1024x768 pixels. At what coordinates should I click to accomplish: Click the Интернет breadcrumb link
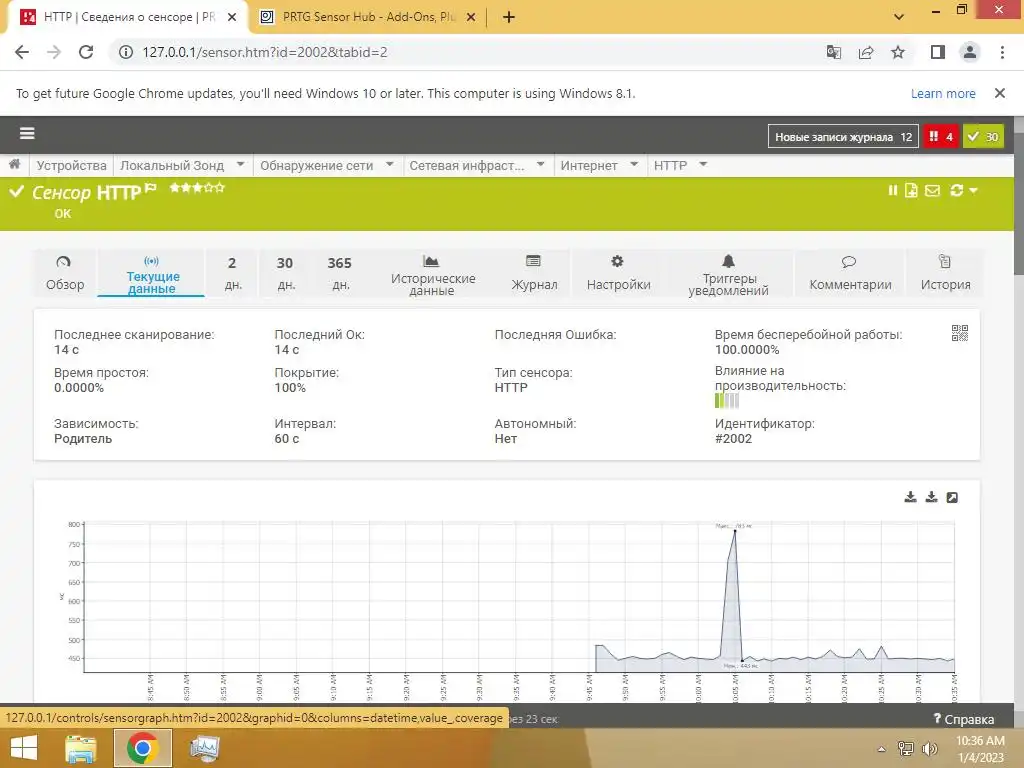(x=588, y=165)
